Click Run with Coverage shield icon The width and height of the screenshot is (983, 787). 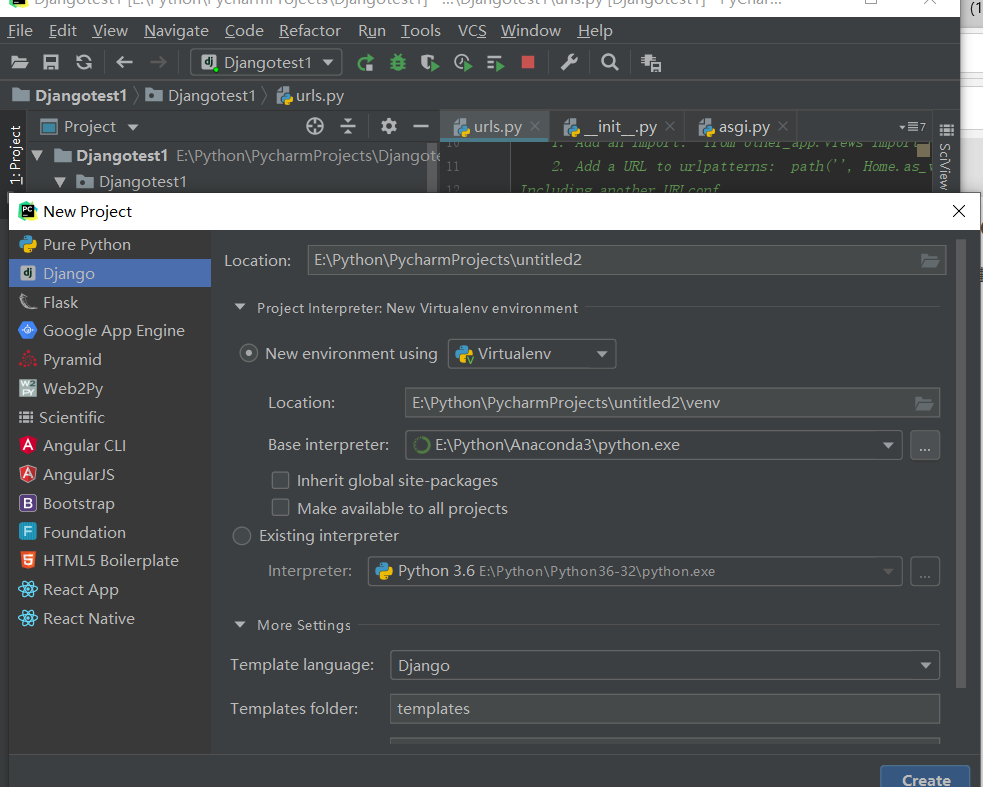(430, 63)
